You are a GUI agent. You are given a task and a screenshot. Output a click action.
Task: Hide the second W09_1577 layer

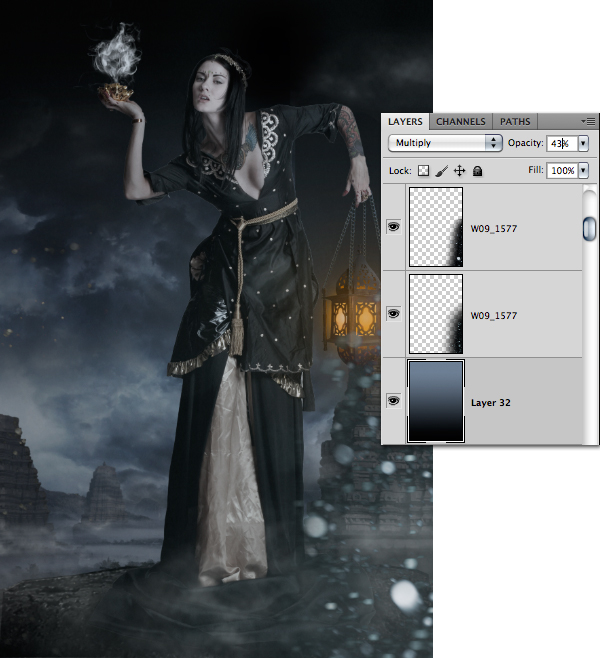393,314
